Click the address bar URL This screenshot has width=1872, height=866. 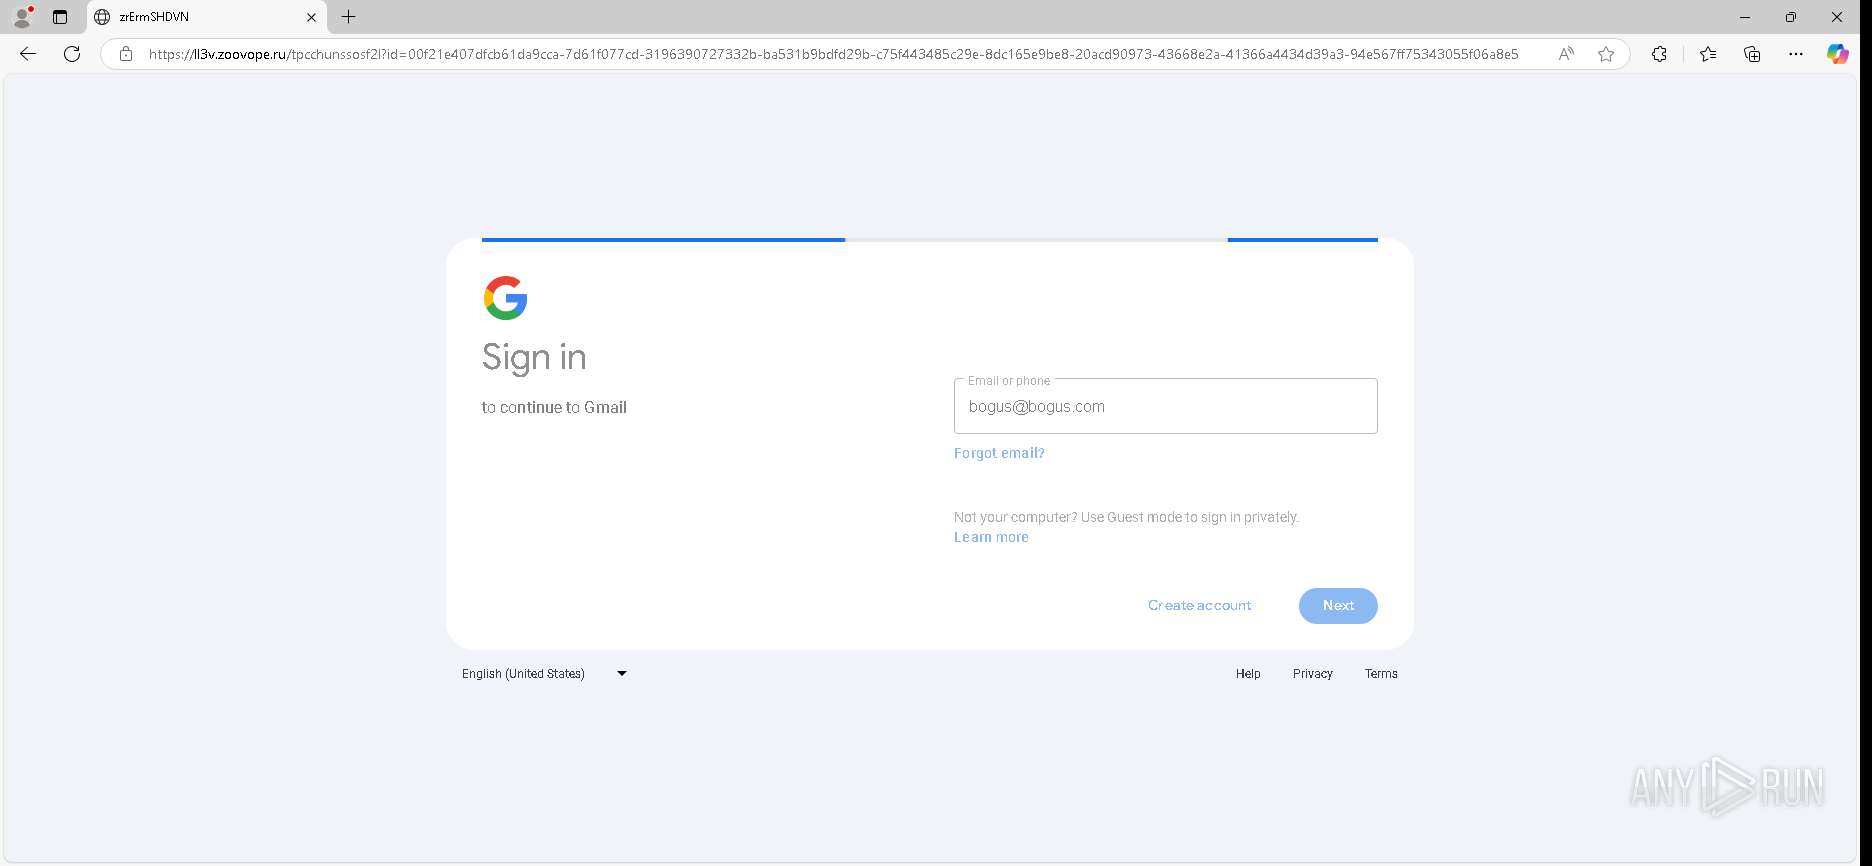(833, 54)
